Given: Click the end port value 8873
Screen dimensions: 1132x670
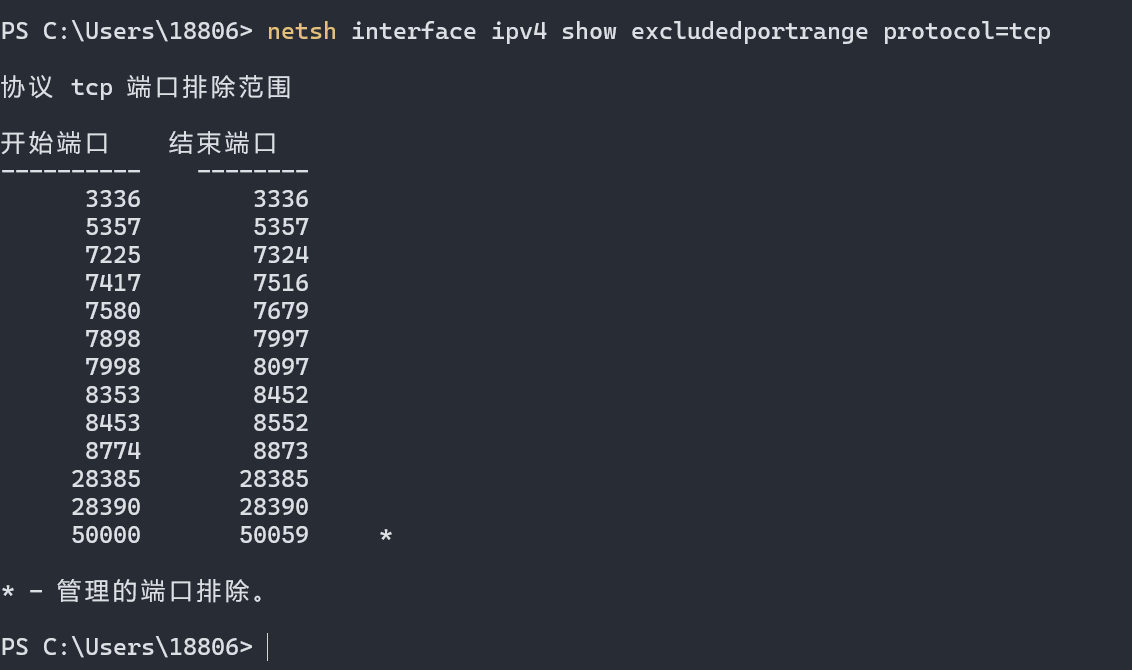Looking at the screenshot, I should (281, 451).
